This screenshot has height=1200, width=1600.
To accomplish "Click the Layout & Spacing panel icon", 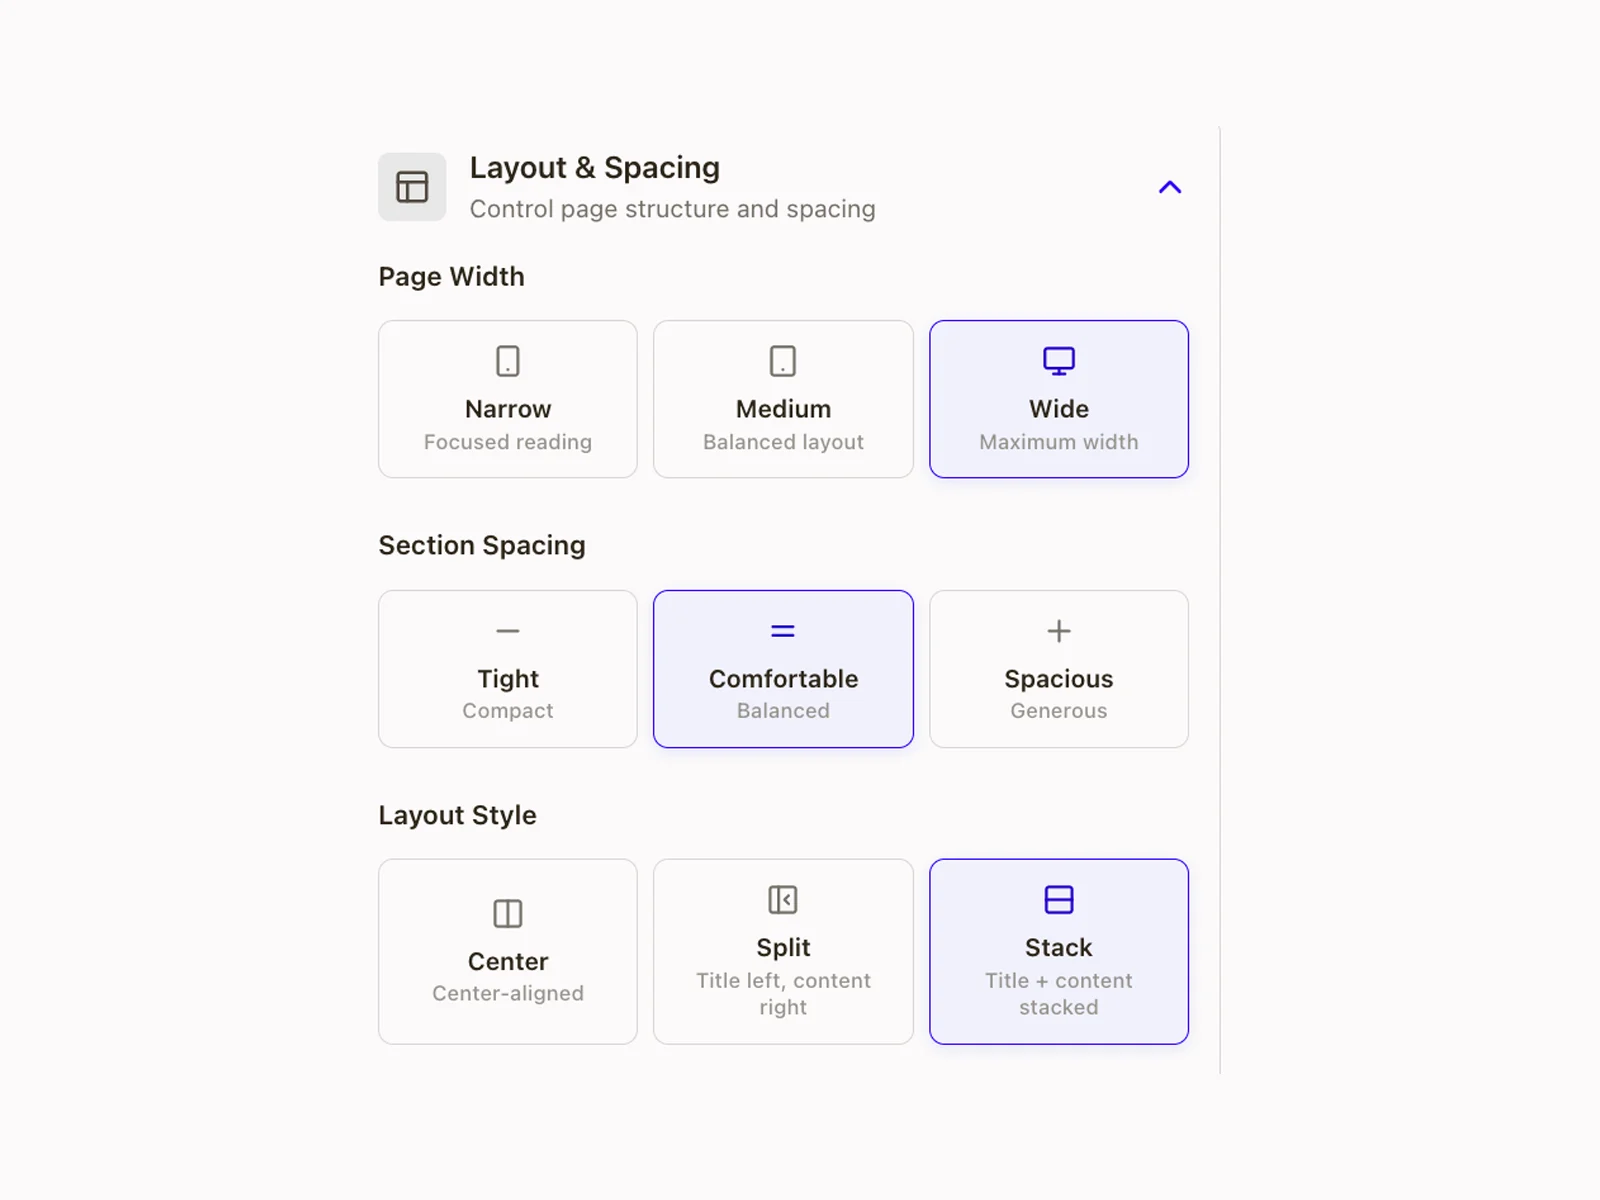I will click(412, 187).
